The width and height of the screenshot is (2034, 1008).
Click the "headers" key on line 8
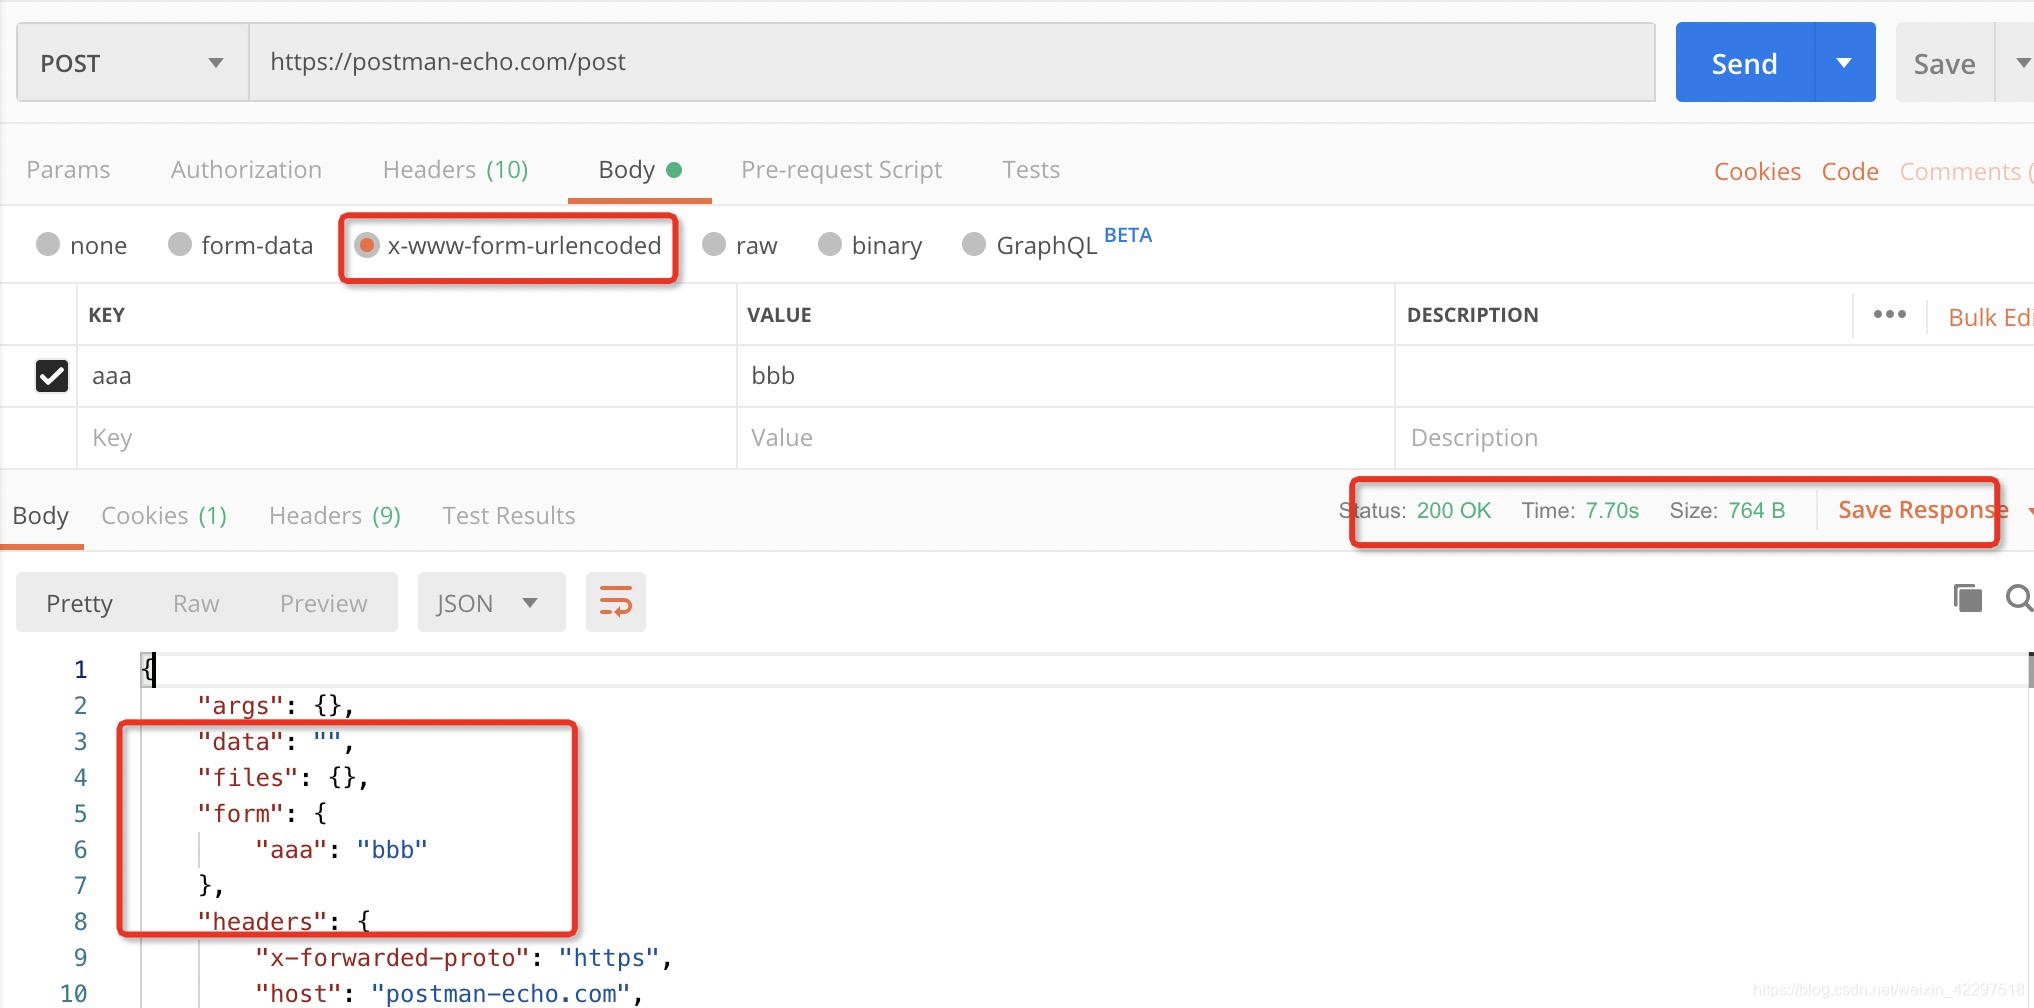tap(263, 921)
